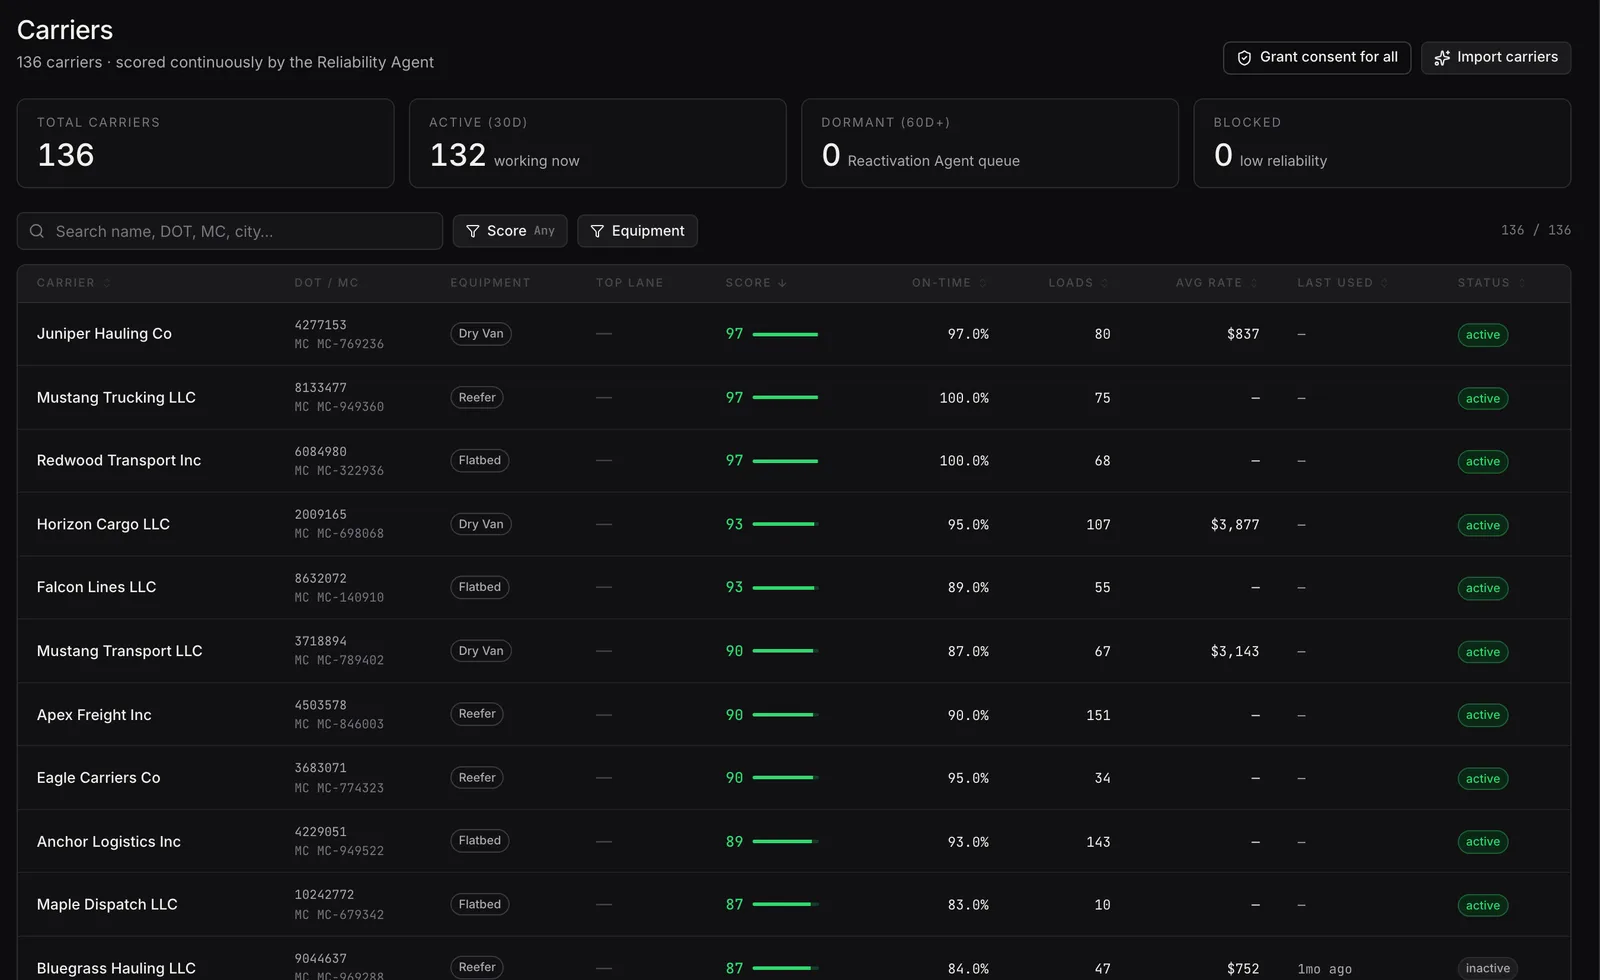Click the magnifier icon in search box
The width and height of the screenshot is (1600, 980).
click(x=37, y=231)
